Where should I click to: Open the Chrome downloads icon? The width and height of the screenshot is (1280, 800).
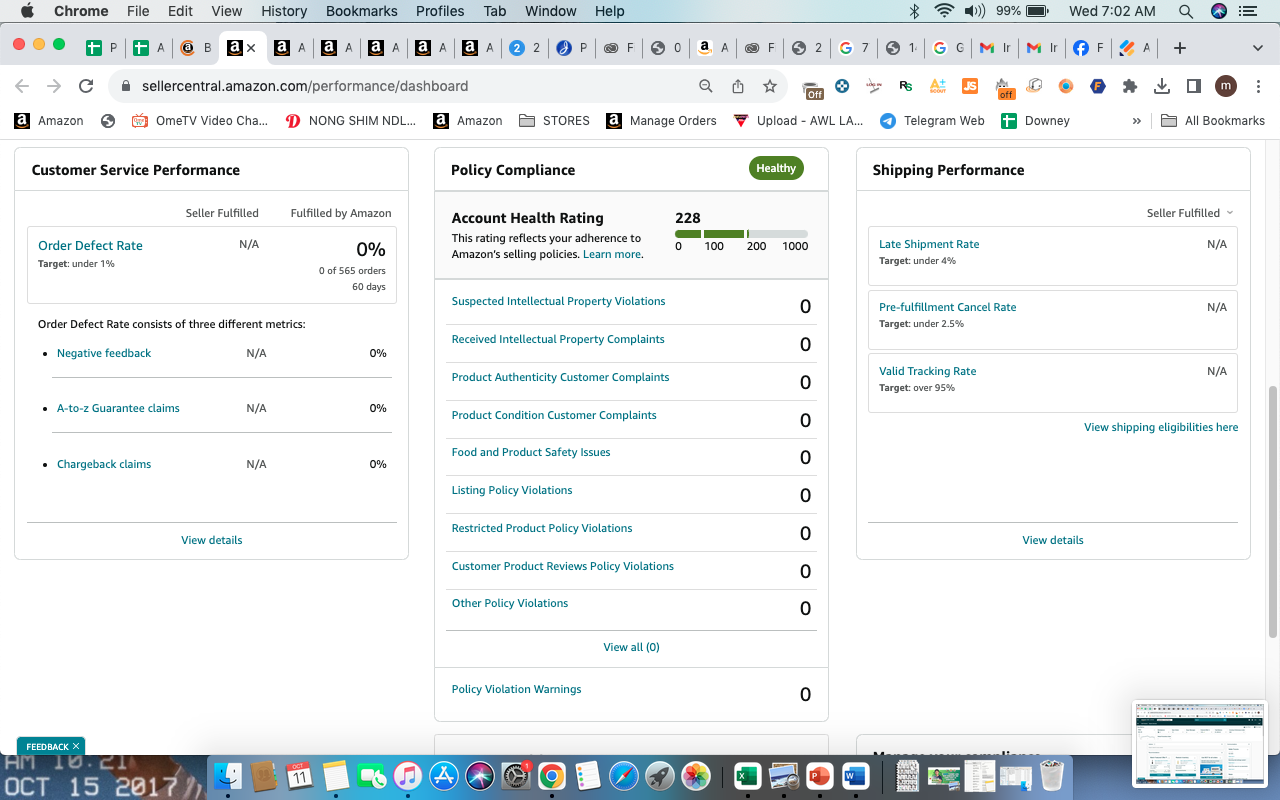1162,86
